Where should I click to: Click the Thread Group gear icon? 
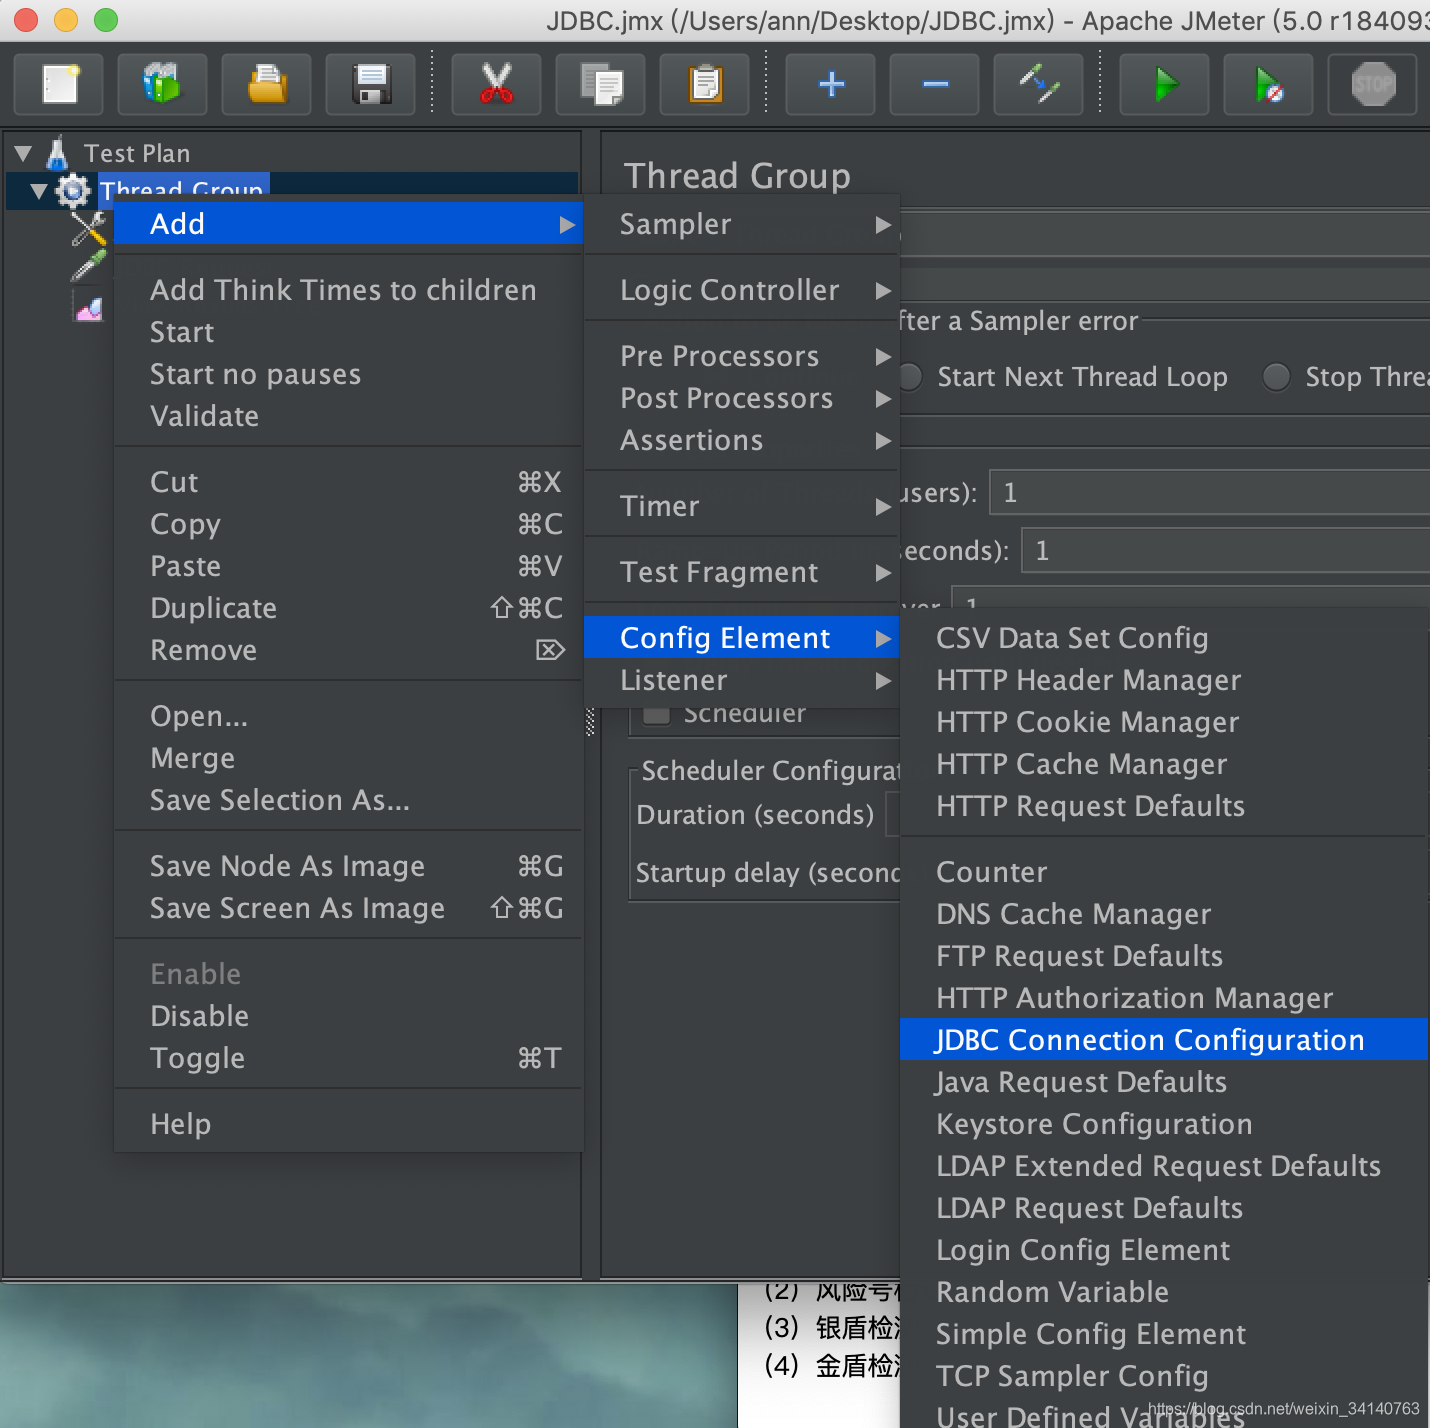click(72, 190)
